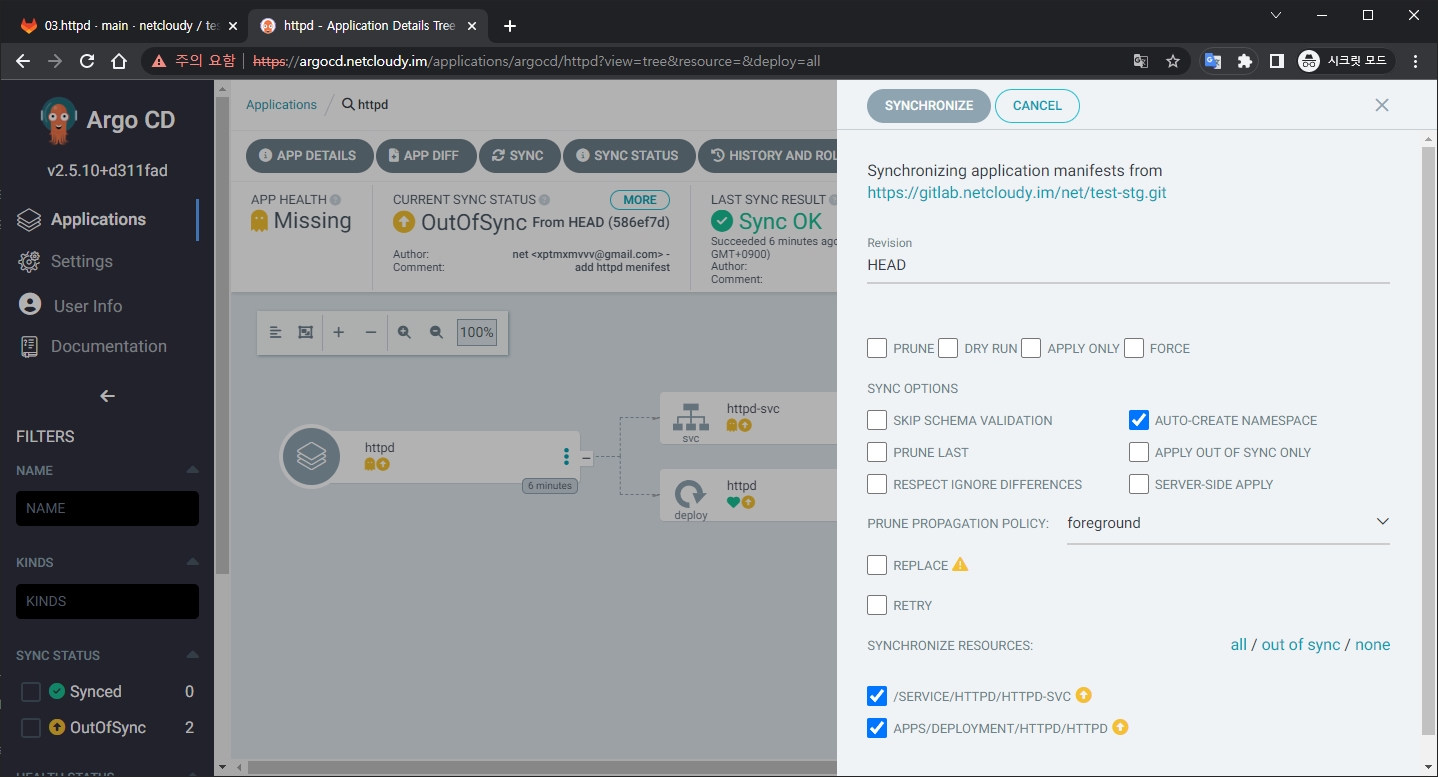1438x777 pixels.
Task: Enable the REPLACE checkbox
Action: pos(877,565)
